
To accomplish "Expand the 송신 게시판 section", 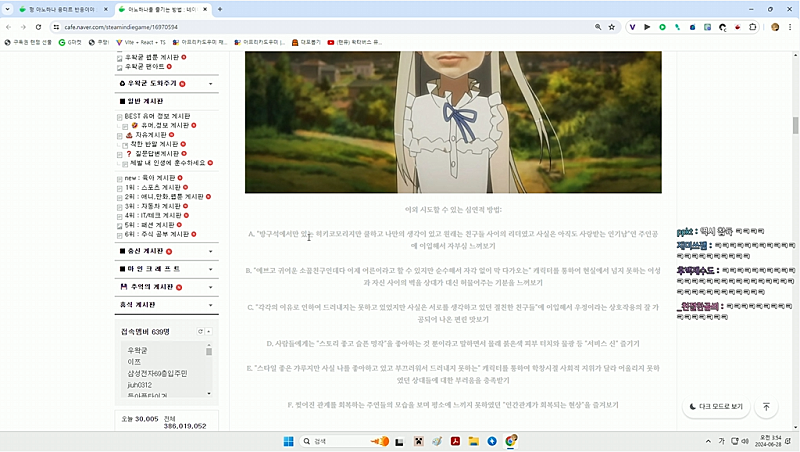I will (211, 251).
